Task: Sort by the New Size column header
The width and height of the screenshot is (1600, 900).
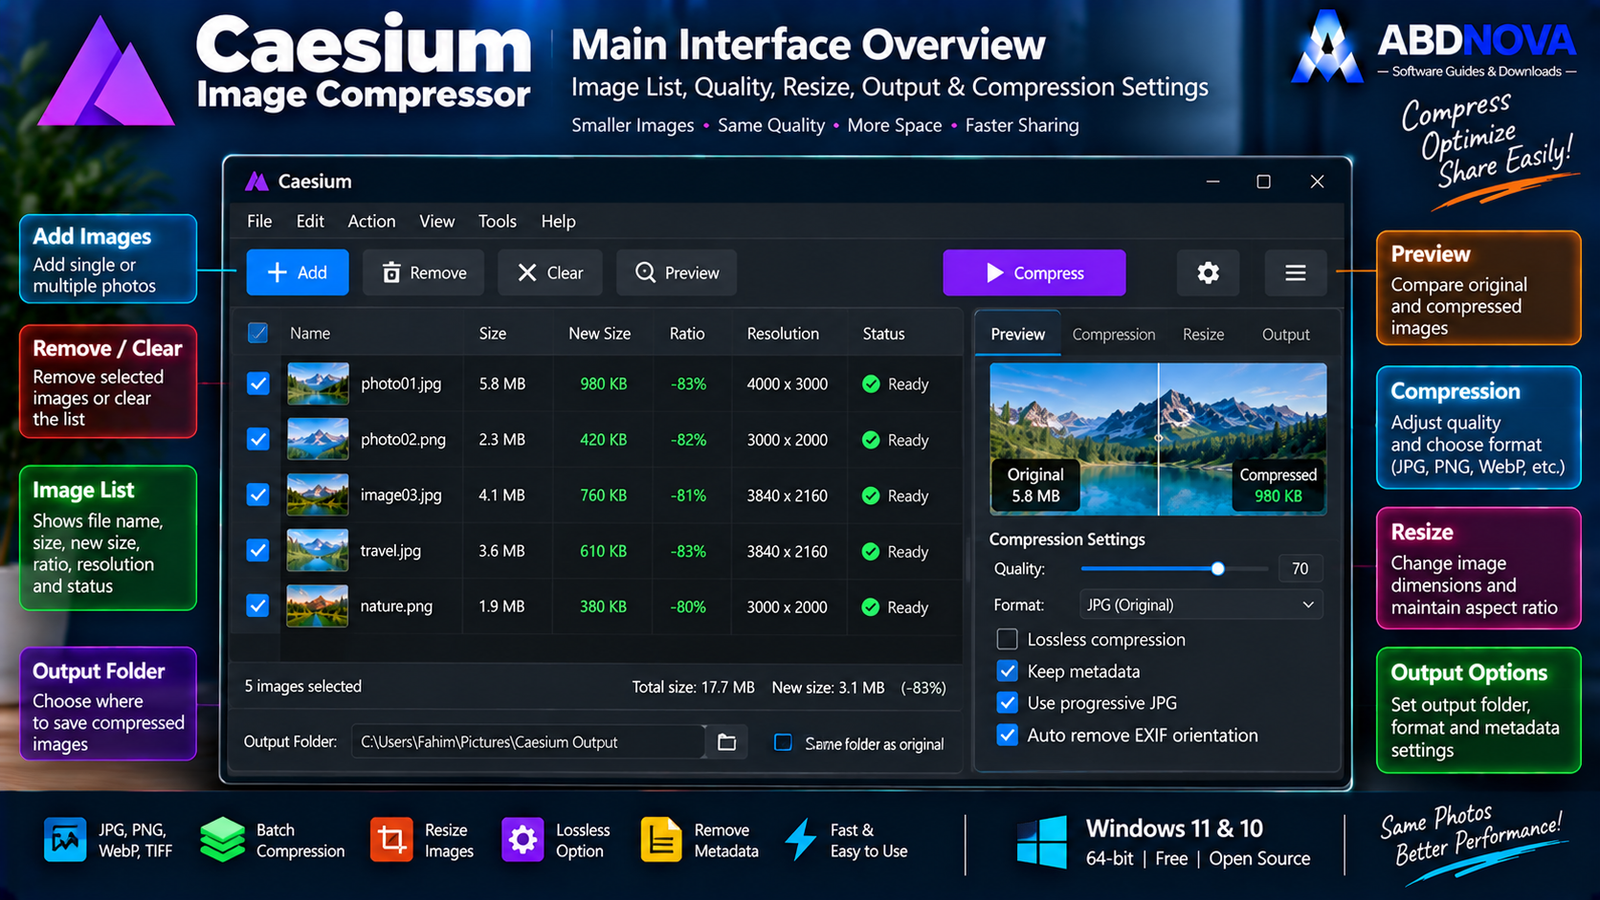Action: coord(600,334)
